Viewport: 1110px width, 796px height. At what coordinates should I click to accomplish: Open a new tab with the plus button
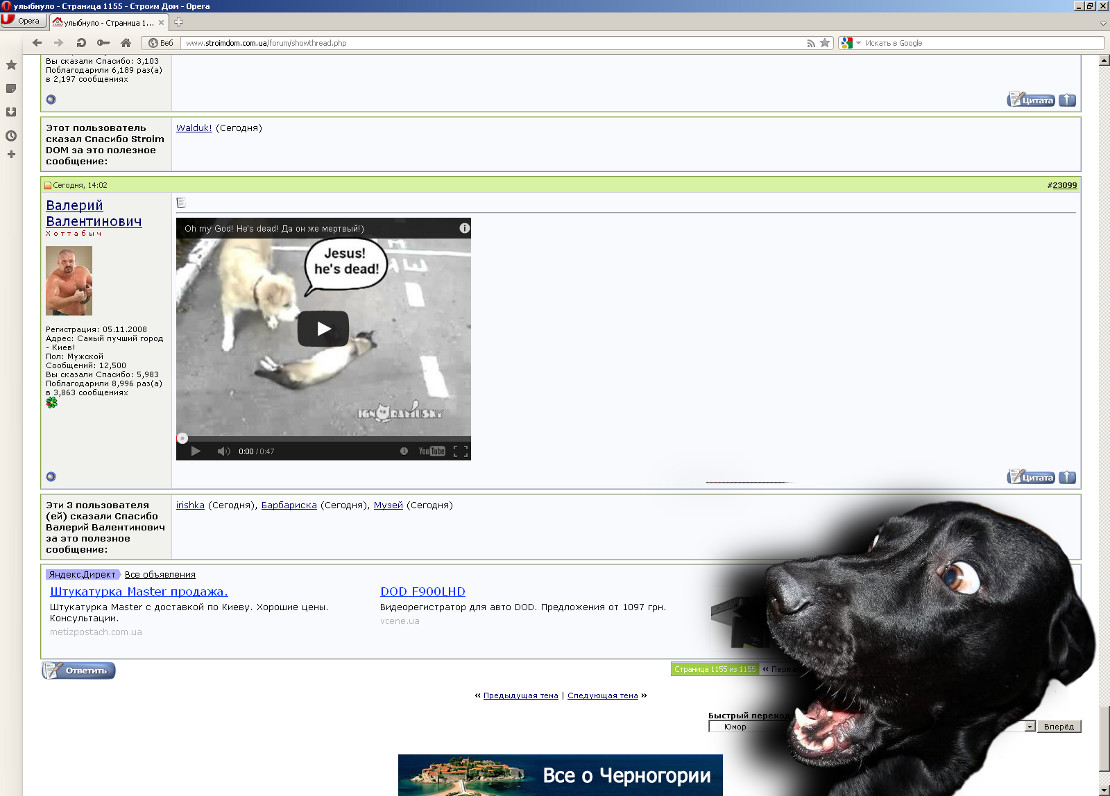pyautogui.click(x=178, y=22)
